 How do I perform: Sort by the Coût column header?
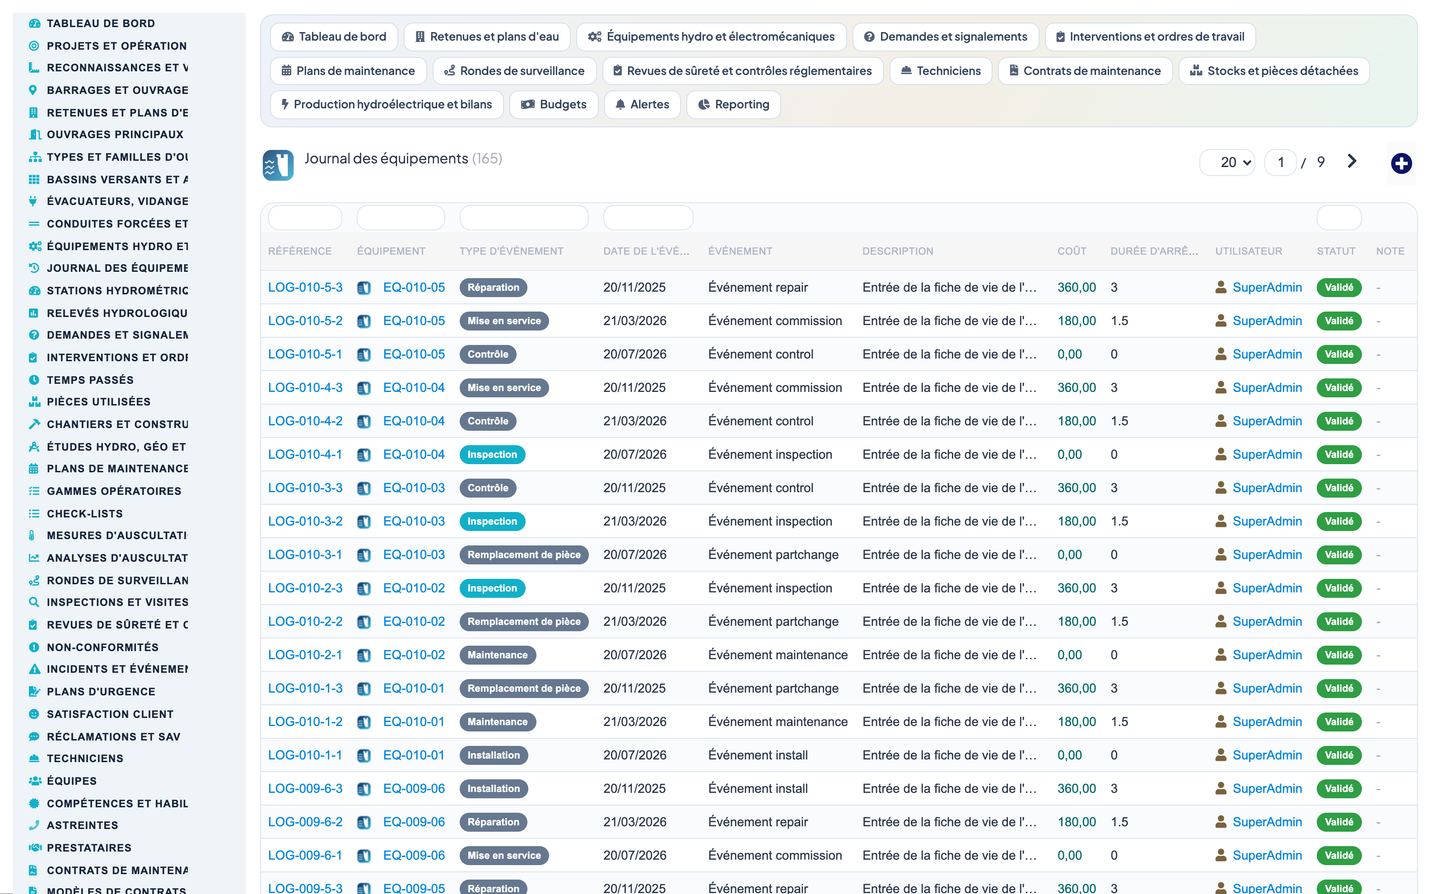pos(1072,251)
